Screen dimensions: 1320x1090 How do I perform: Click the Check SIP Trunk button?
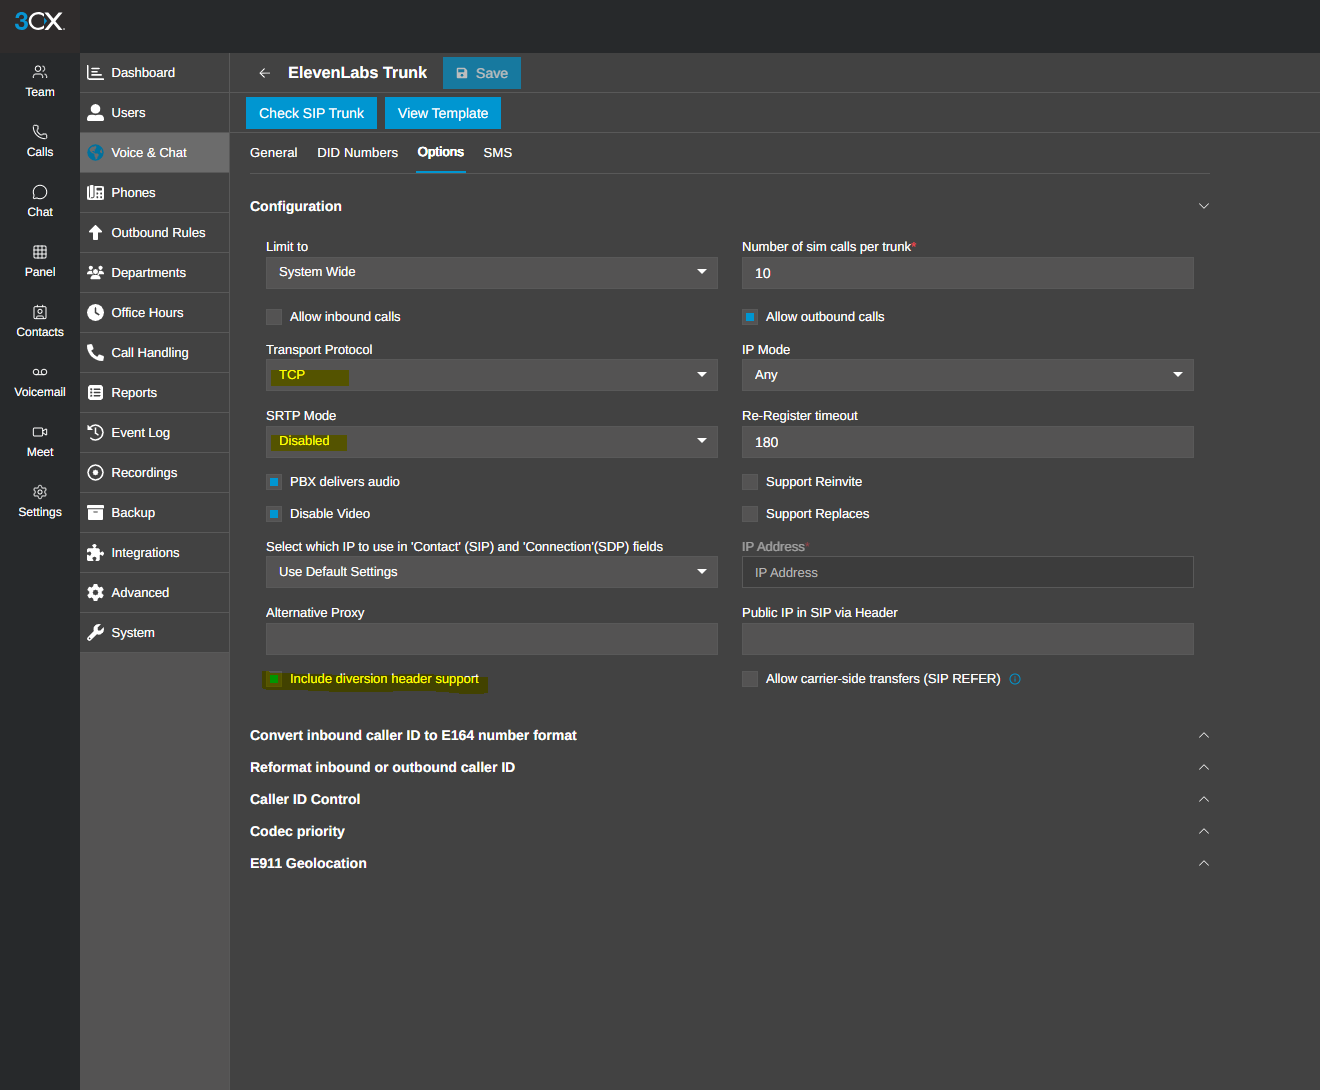tap(311, 113)
